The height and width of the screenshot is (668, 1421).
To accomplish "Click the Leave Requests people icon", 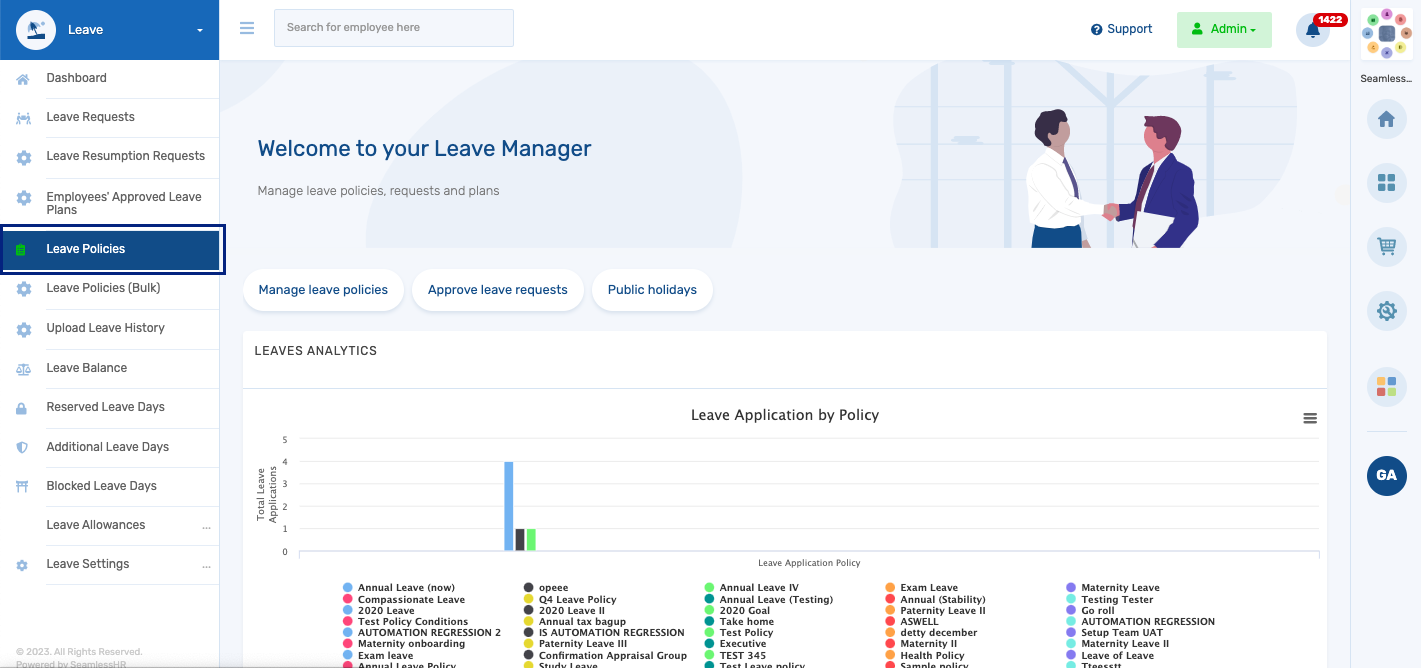I will click(x=23, y=118).
